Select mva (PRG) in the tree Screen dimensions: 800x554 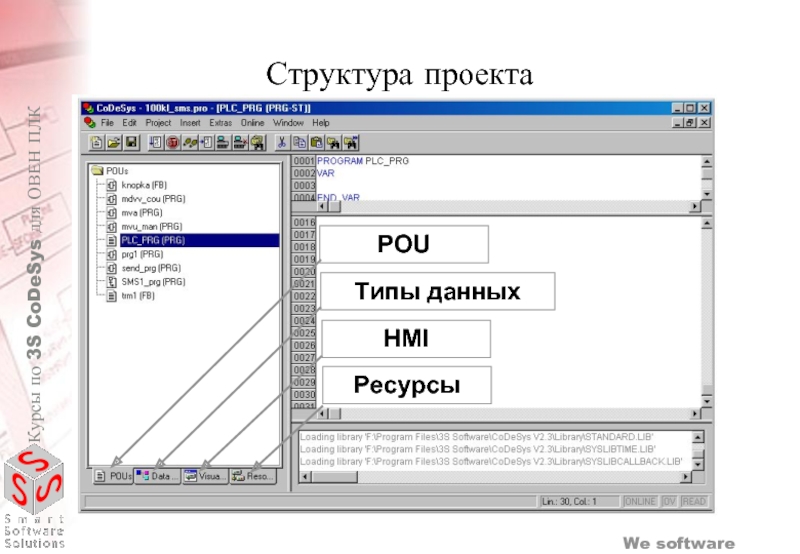coord(142,213)
